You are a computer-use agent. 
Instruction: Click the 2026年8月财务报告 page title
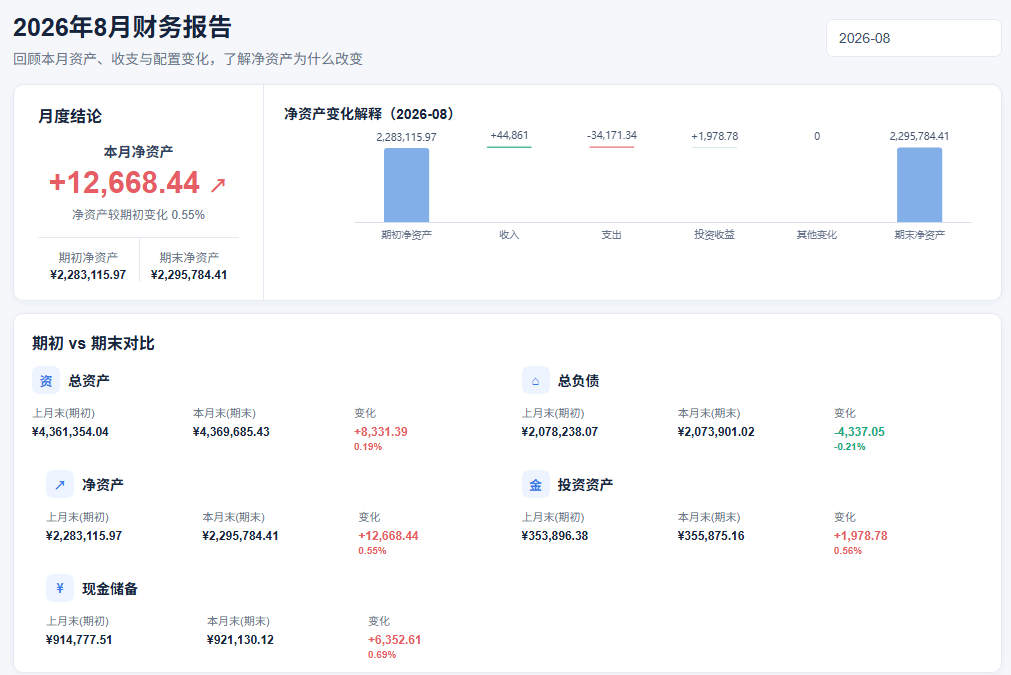pyautogui.click(x=122, y=27)
